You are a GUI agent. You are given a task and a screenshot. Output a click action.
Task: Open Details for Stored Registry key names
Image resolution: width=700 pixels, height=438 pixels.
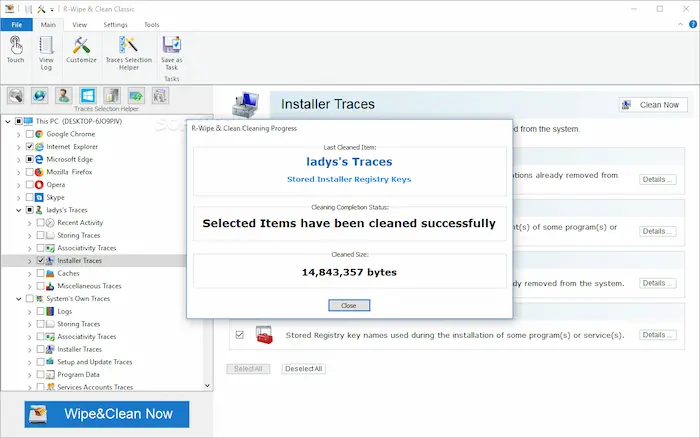point(657,335)
